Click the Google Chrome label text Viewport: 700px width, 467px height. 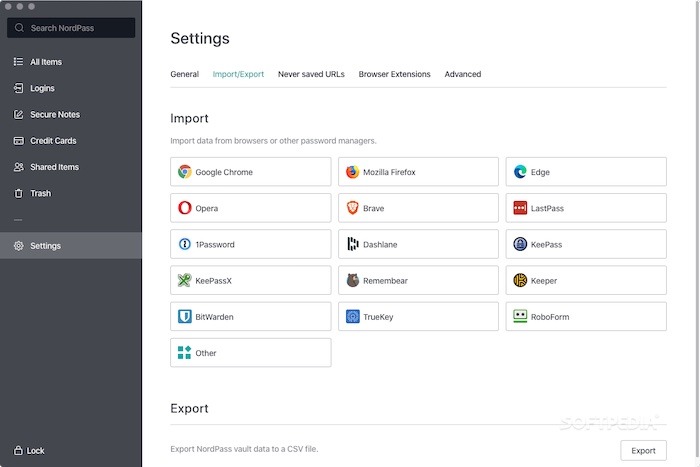(224, 172)
